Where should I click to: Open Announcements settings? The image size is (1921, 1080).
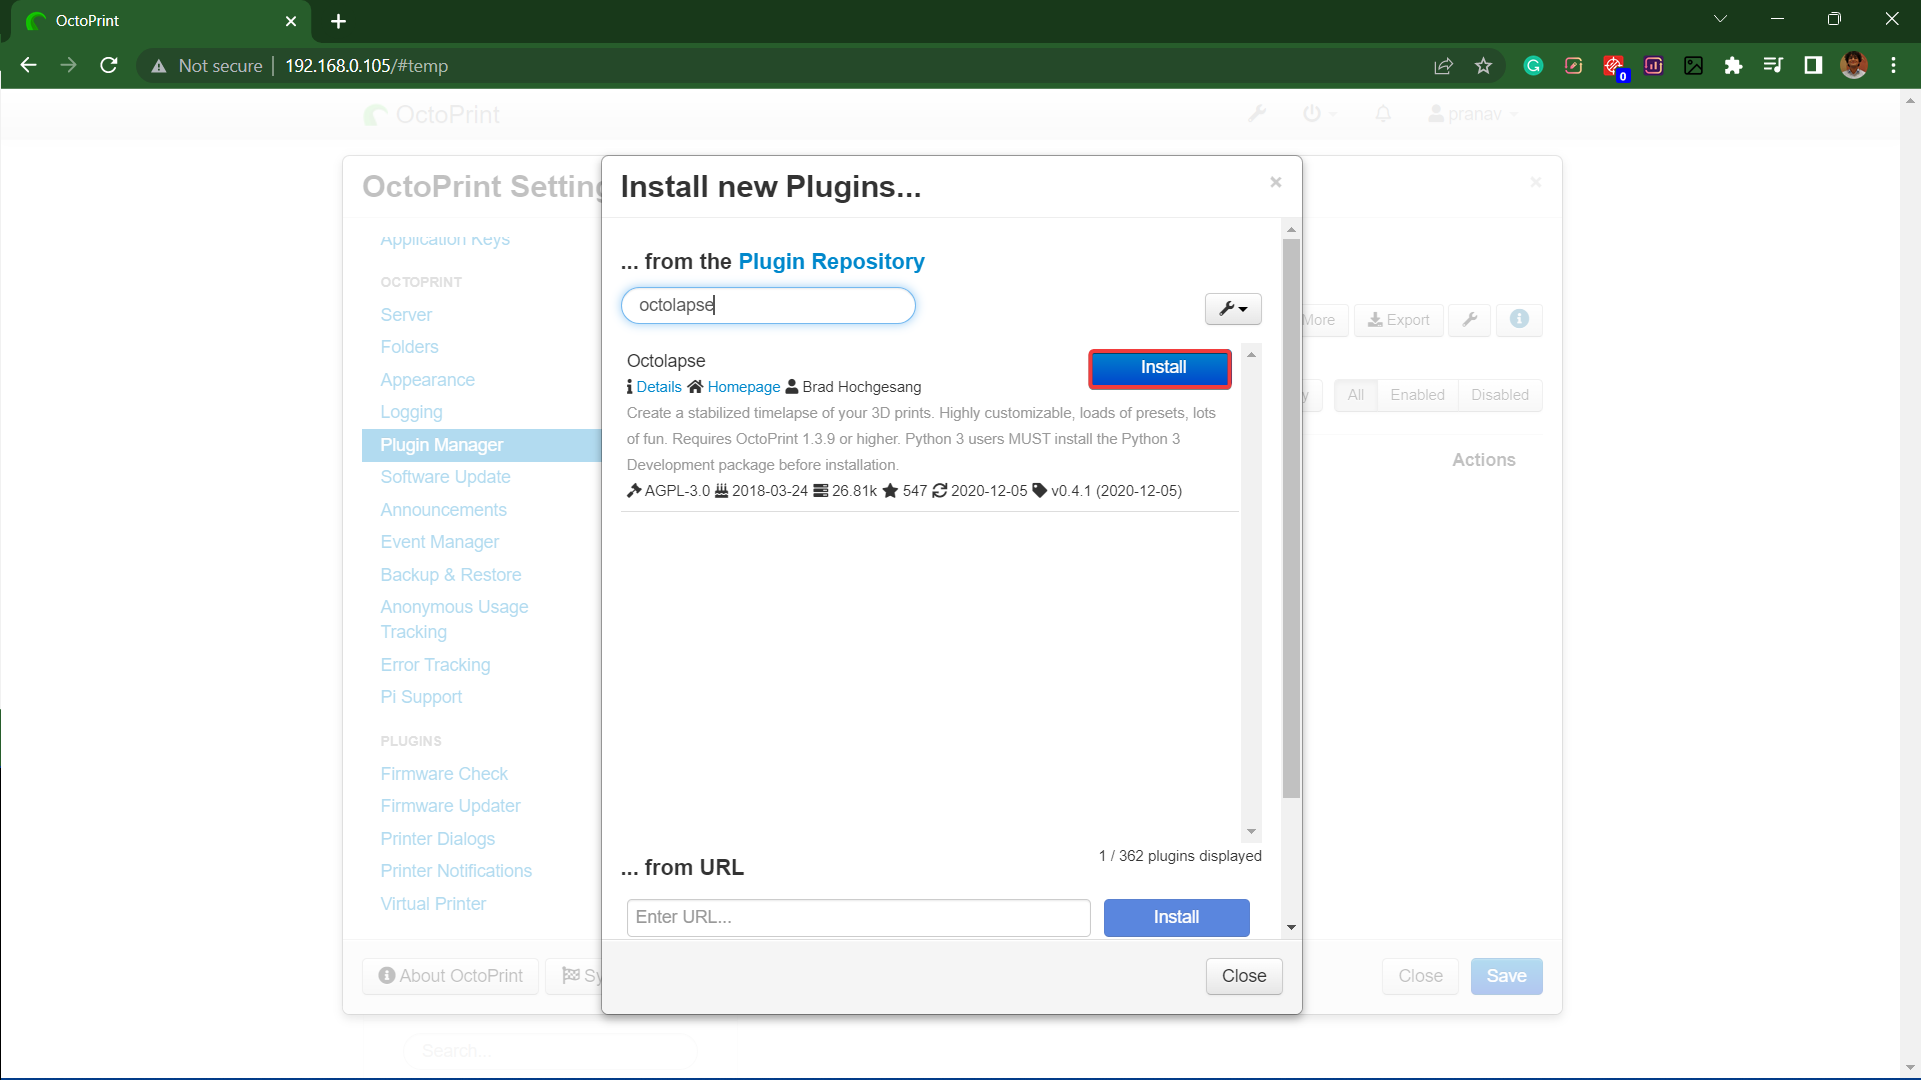(x=443, y=510)
